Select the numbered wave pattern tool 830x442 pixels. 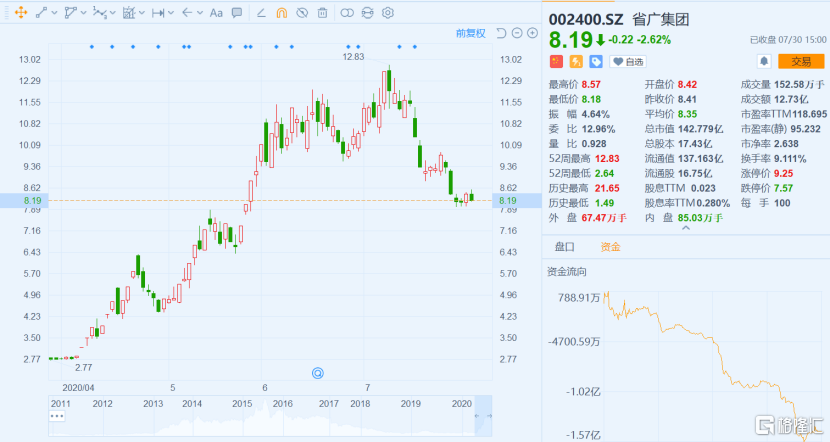click(x=99, y=13)
